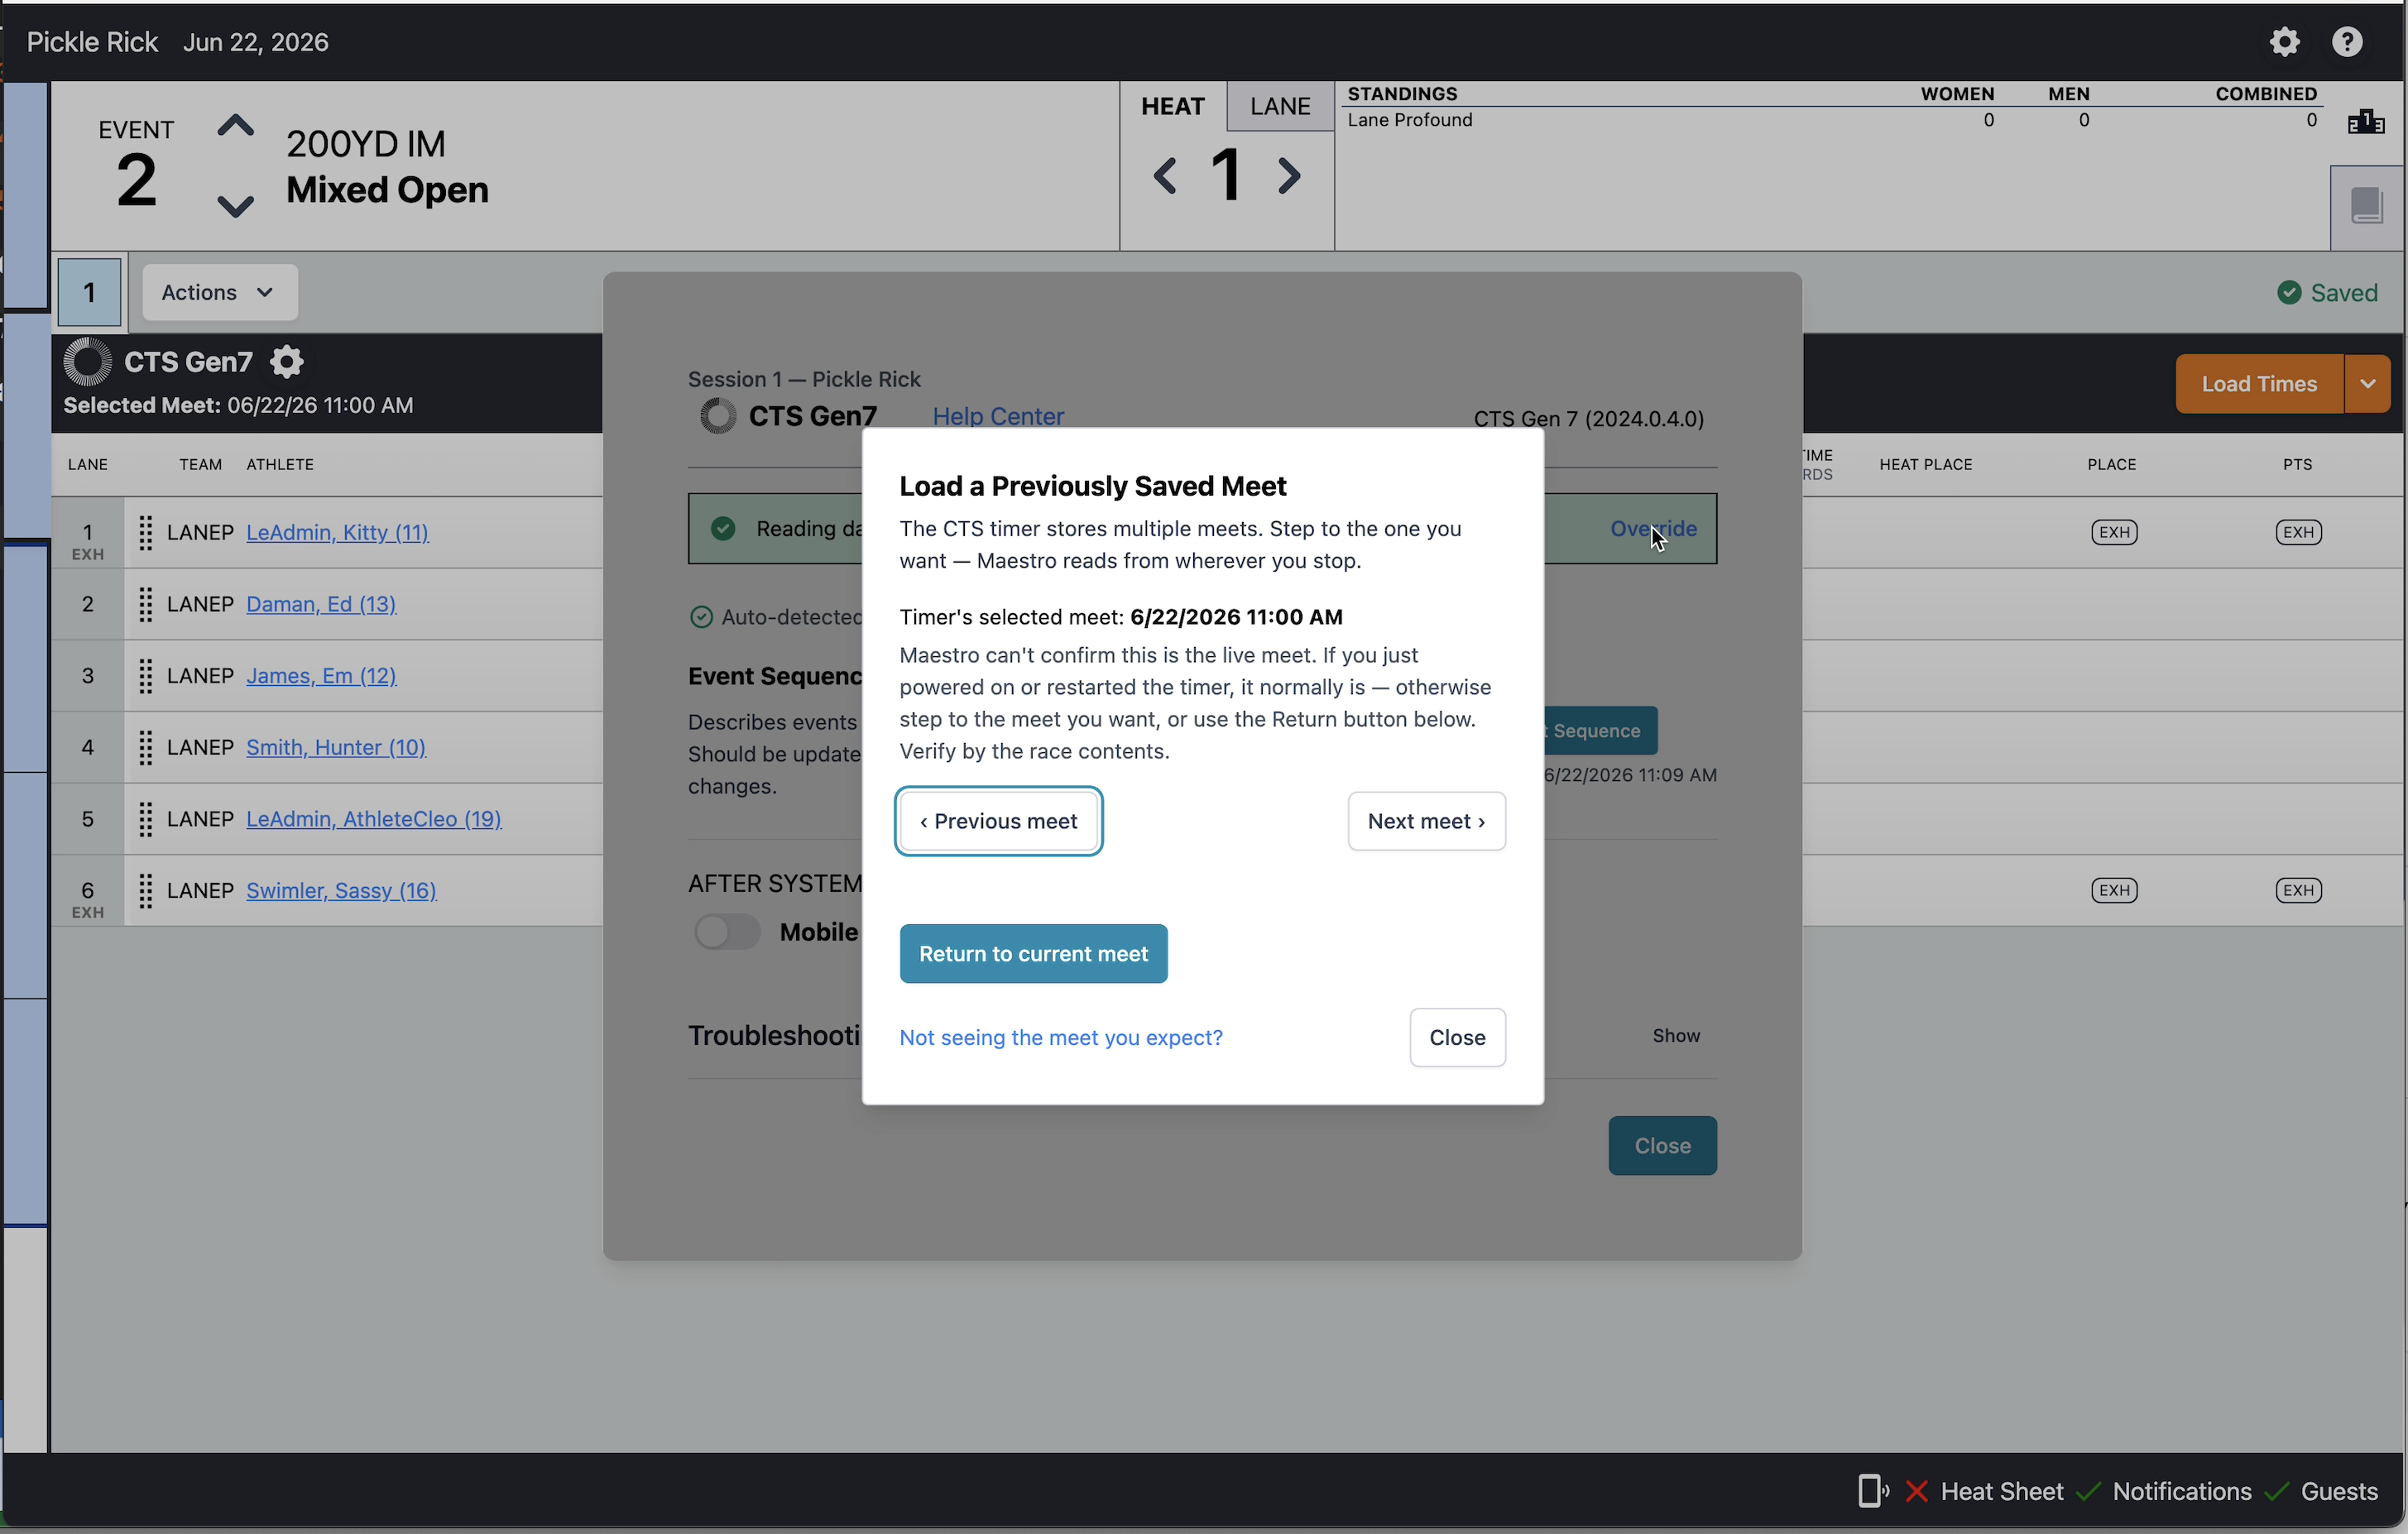Click EXH points badge for lane 6
2408x1534 pixels.
[2298, 891]
